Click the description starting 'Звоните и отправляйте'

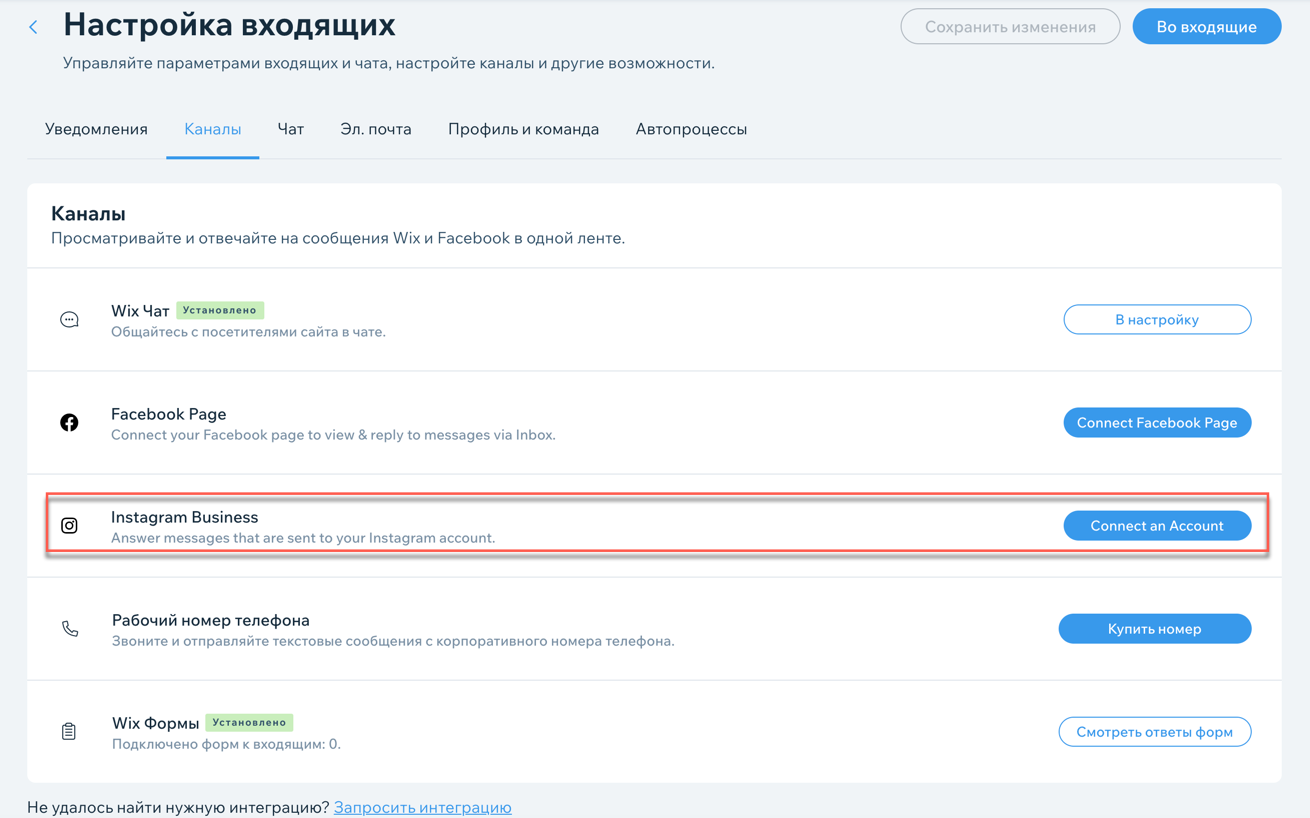click(x=393, y=641)
